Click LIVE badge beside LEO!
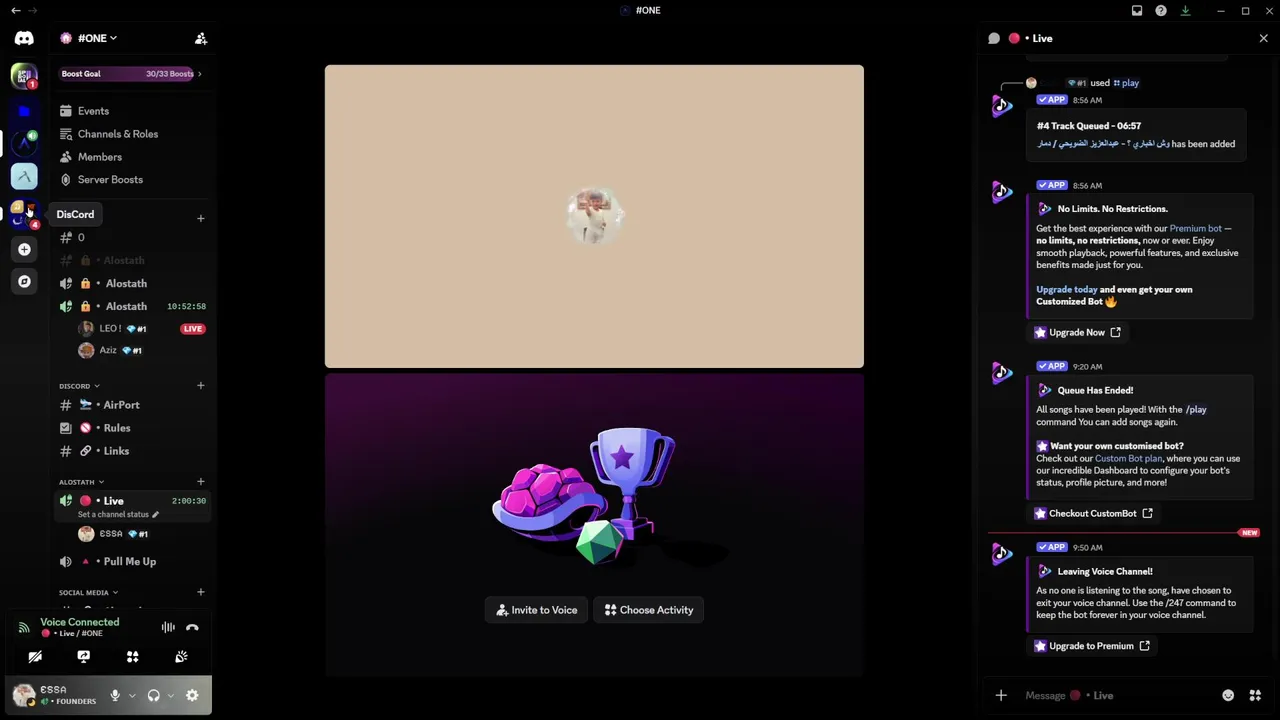Image resolution: width=1280 pixels, height=720 pixels. pyautogui.click(x=193, y=328)
